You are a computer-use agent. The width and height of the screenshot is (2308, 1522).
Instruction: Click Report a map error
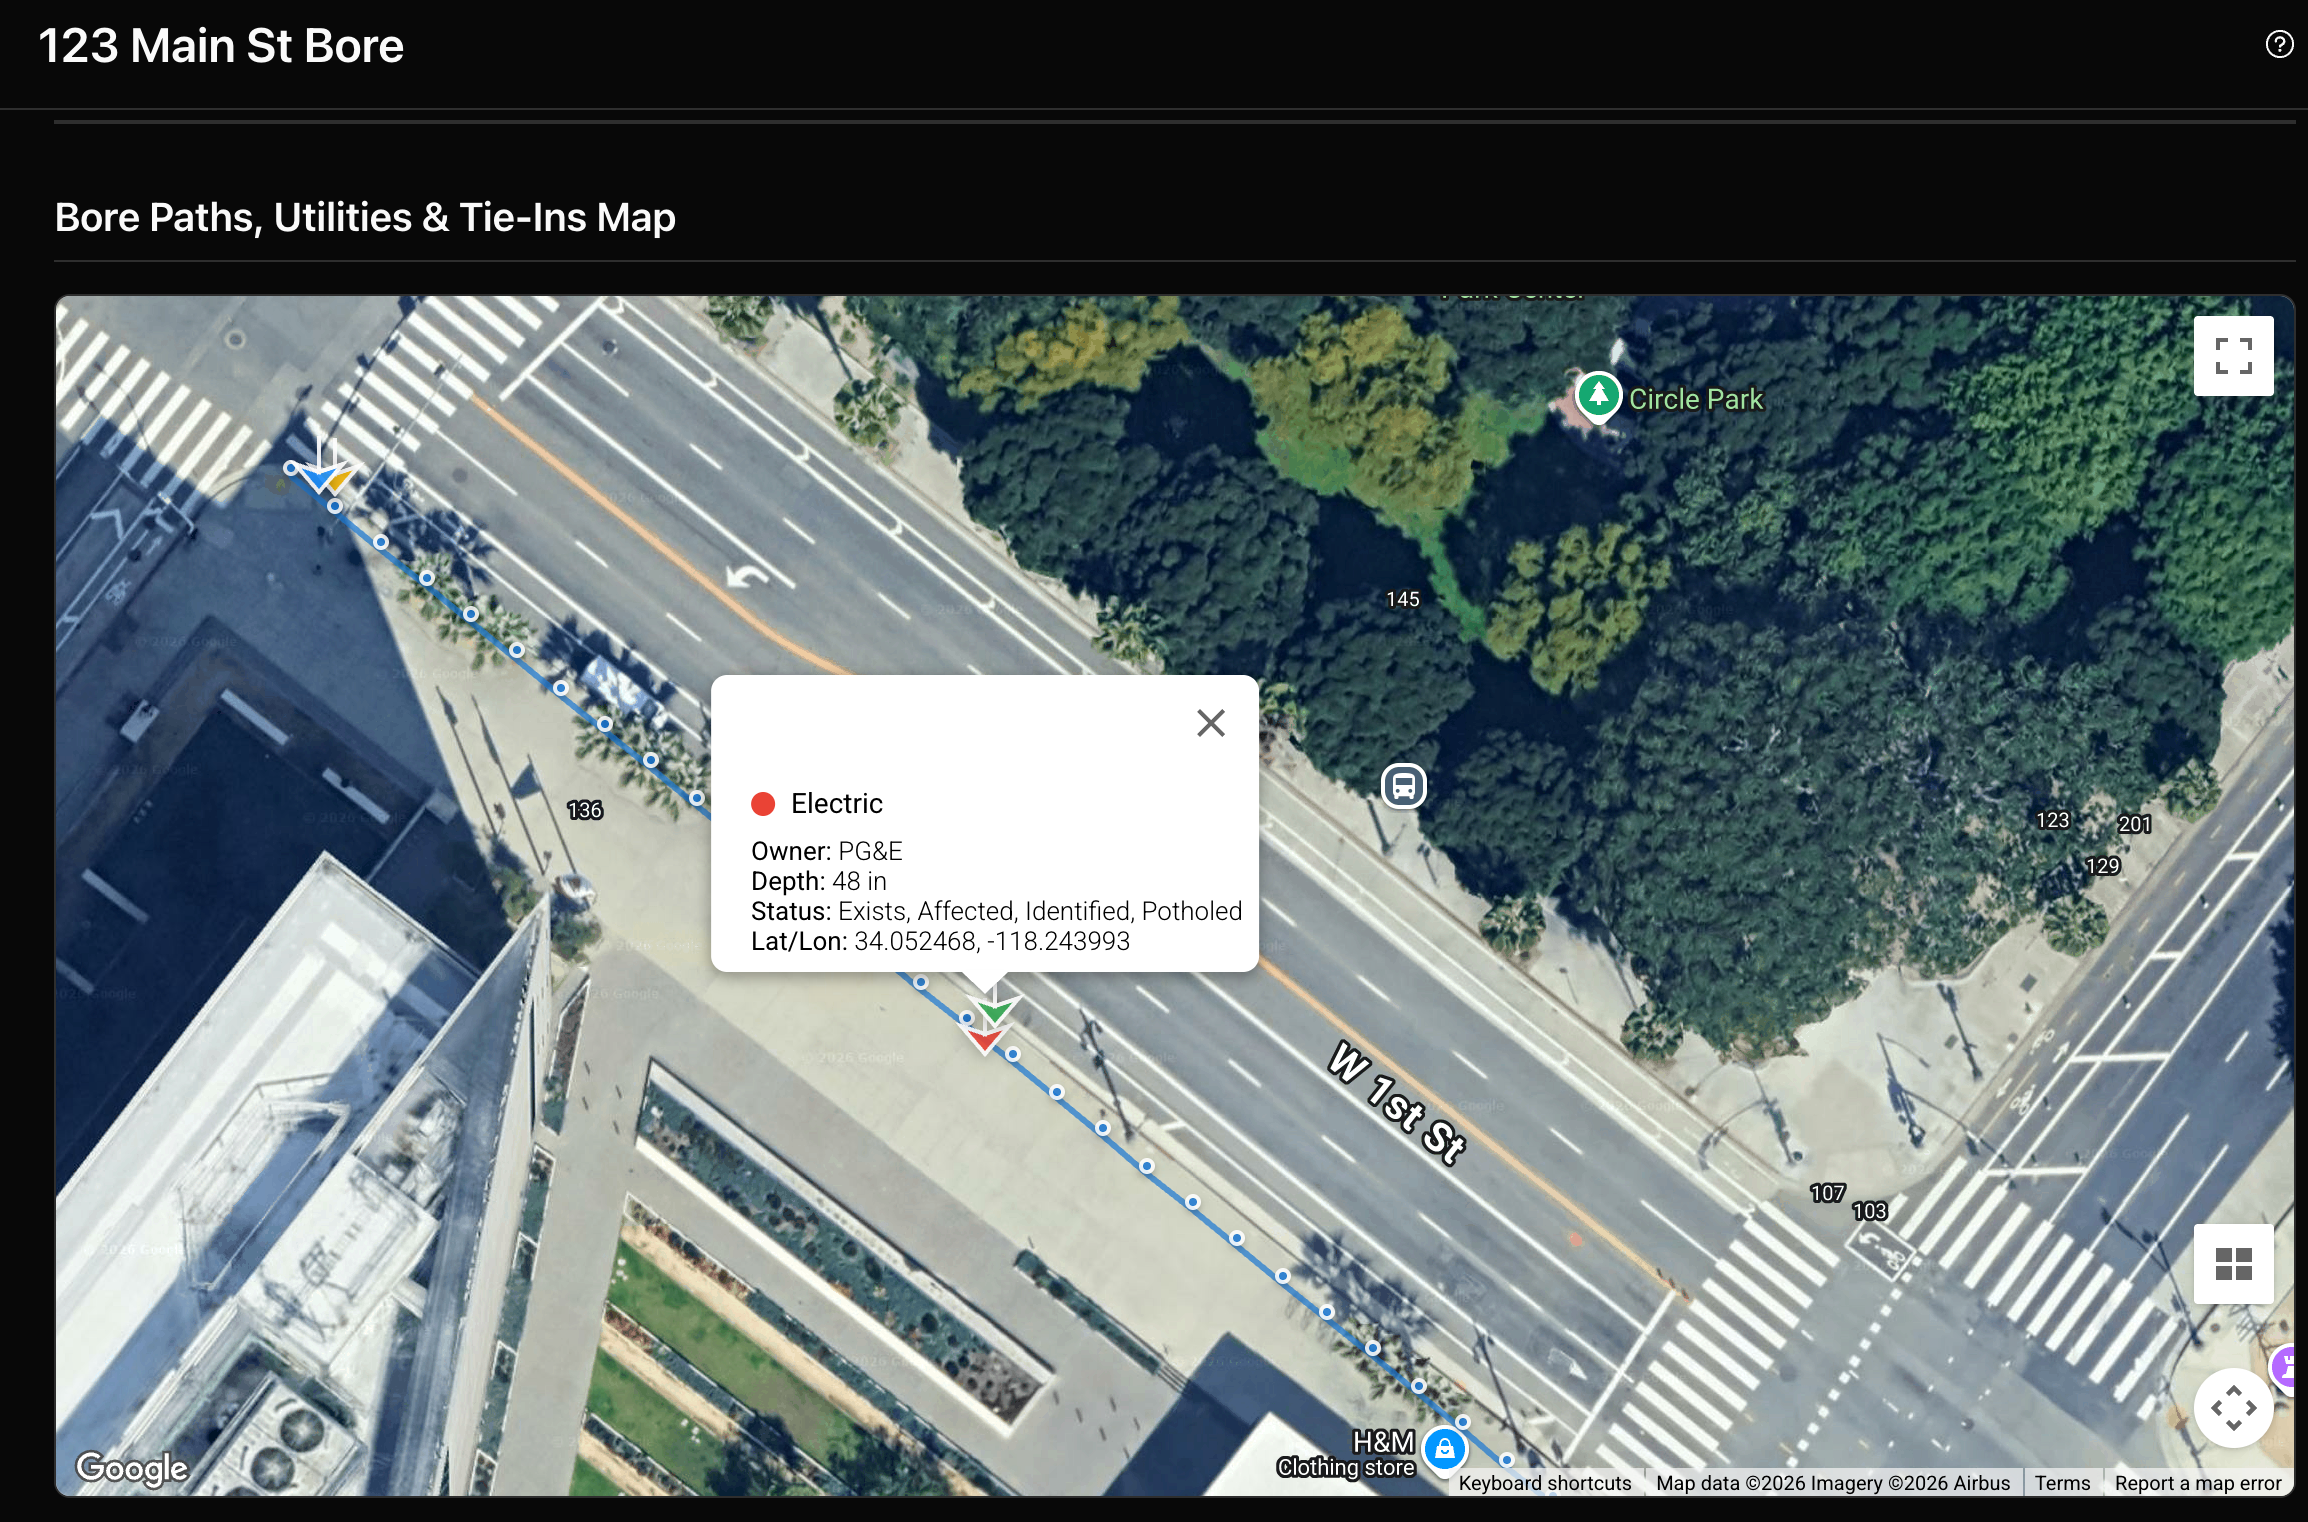pyautogui.click(x=2197, y=1483)
